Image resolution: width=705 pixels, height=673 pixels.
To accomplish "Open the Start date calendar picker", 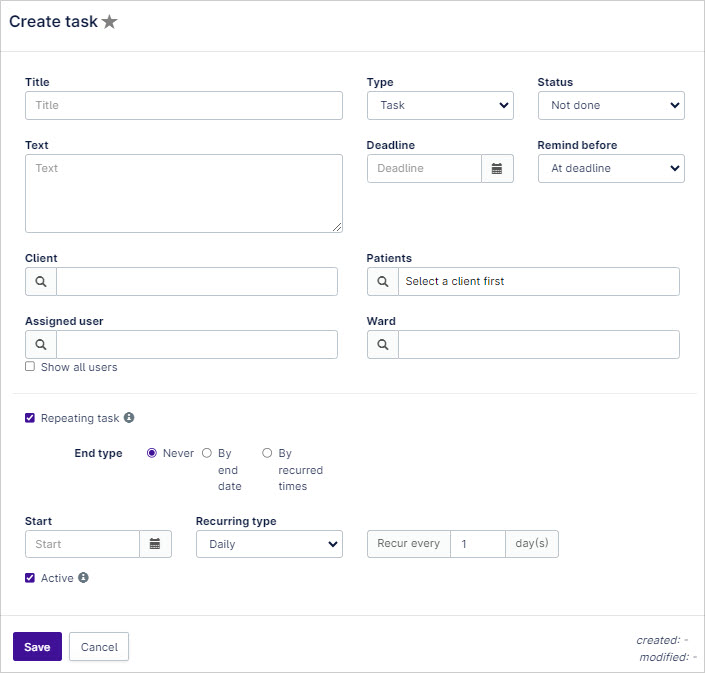I will coord(155,544).
